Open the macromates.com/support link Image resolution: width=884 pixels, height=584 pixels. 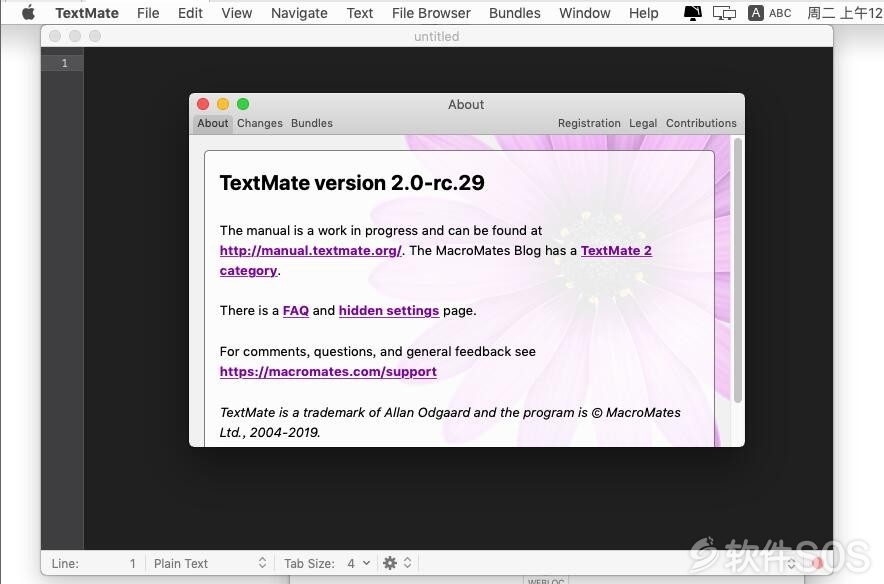tap(328, 371)
